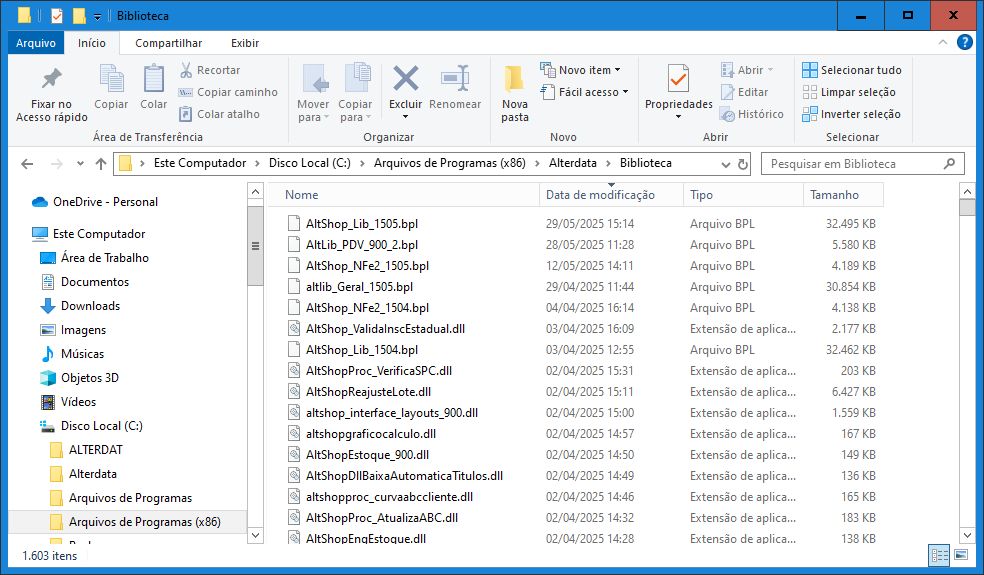The height and width of the screenshot is (575, 984).
Task: Open the Copiar para command
Action: click(355, 93)
